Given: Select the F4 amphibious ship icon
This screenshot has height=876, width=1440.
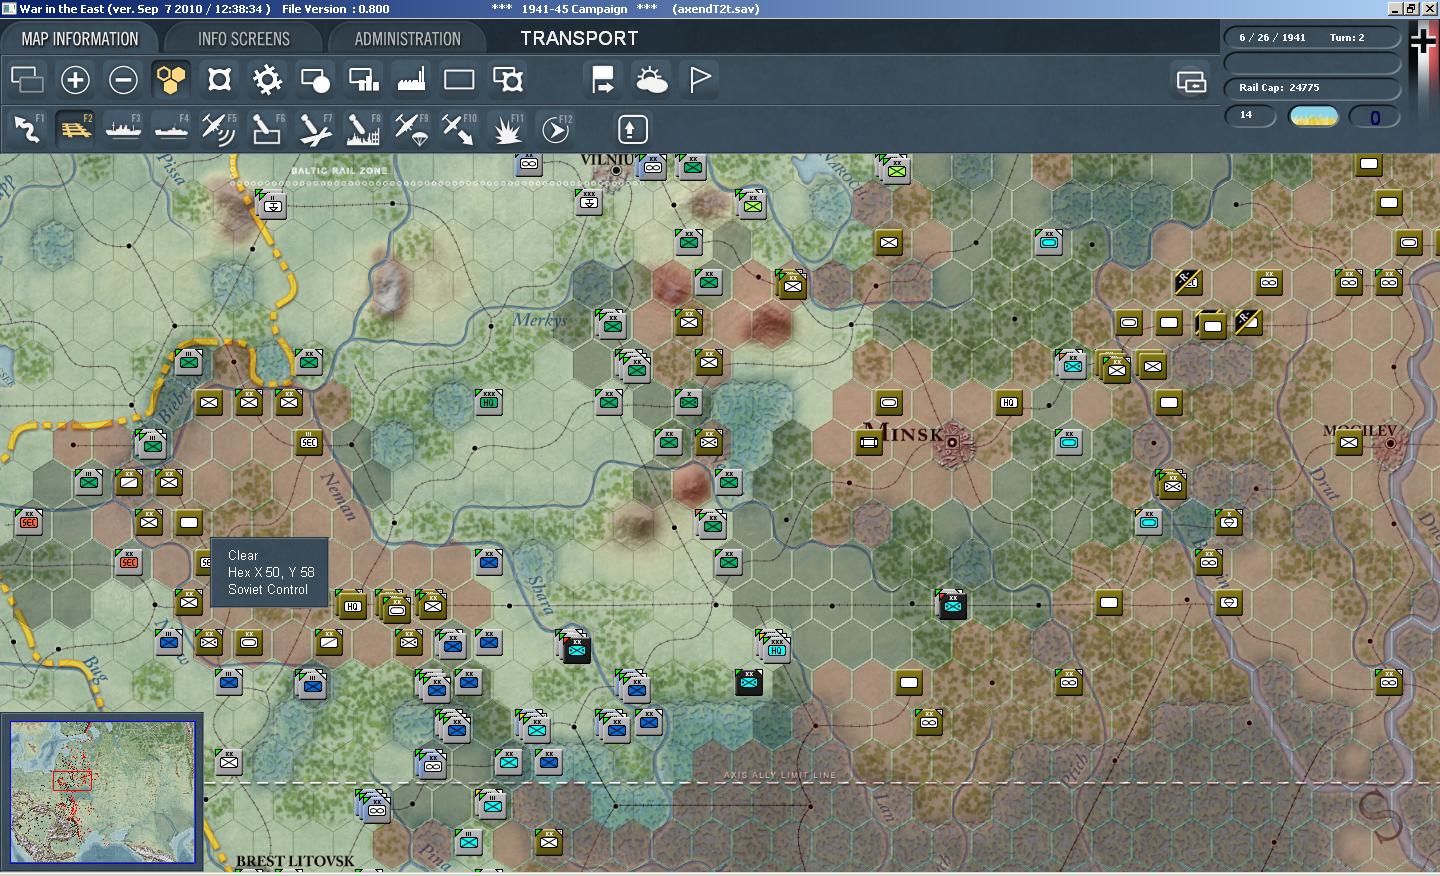Looking at the screenshot, I should (171, 129).
